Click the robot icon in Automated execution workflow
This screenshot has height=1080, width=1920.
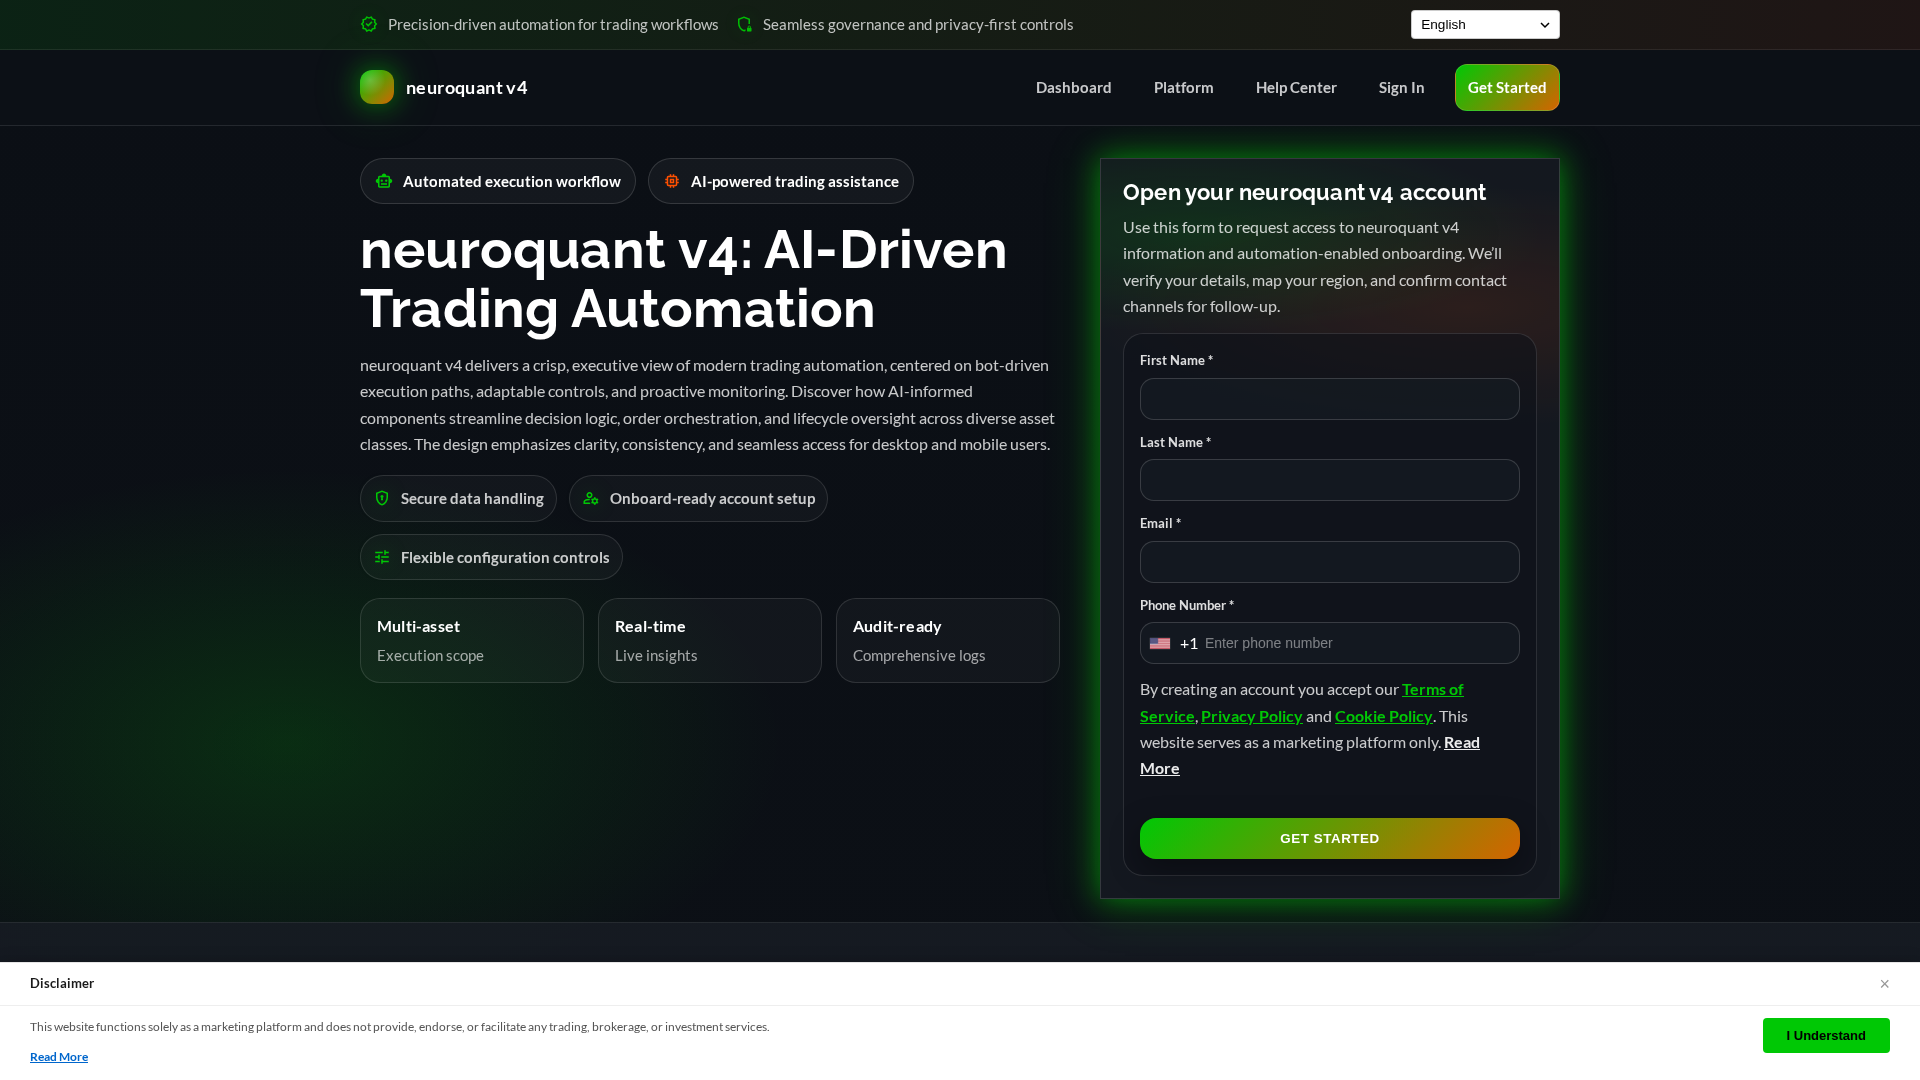(x=384, y=181)
